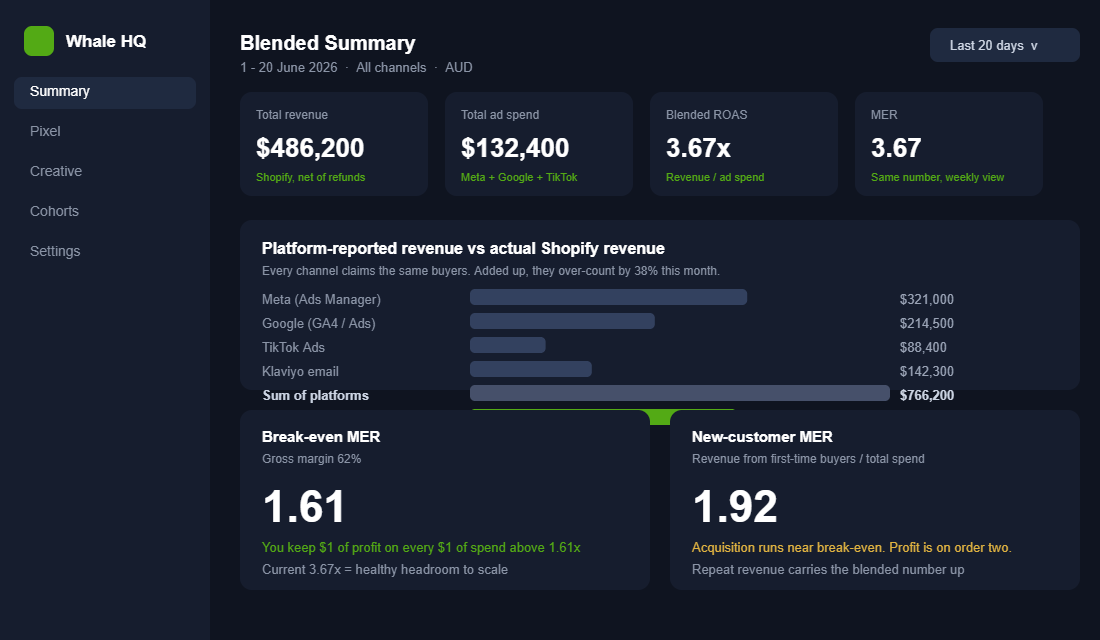Click the Blended Summary heading
1100x640 pixels.
pyautogui.click(x=328, y=43)
